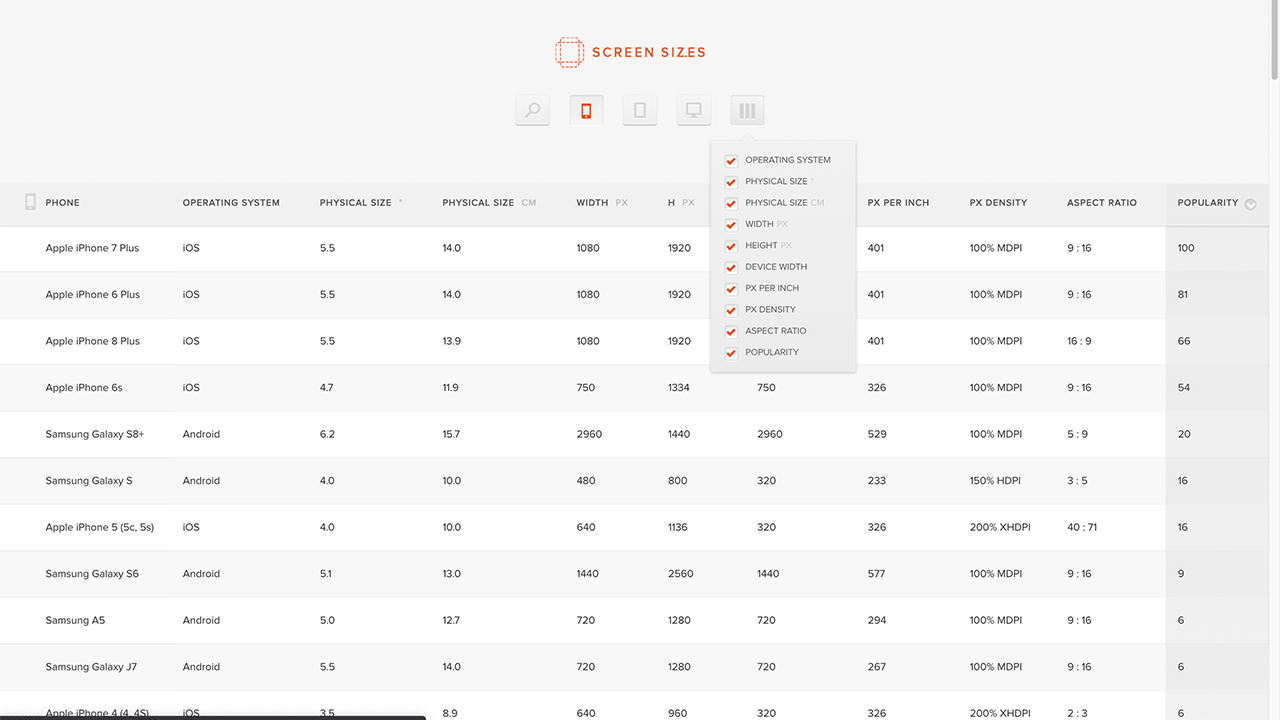The image size is (1280, 720).
Task: Sort by the Aspect Ratio column header
Action: pos(1101,203)
